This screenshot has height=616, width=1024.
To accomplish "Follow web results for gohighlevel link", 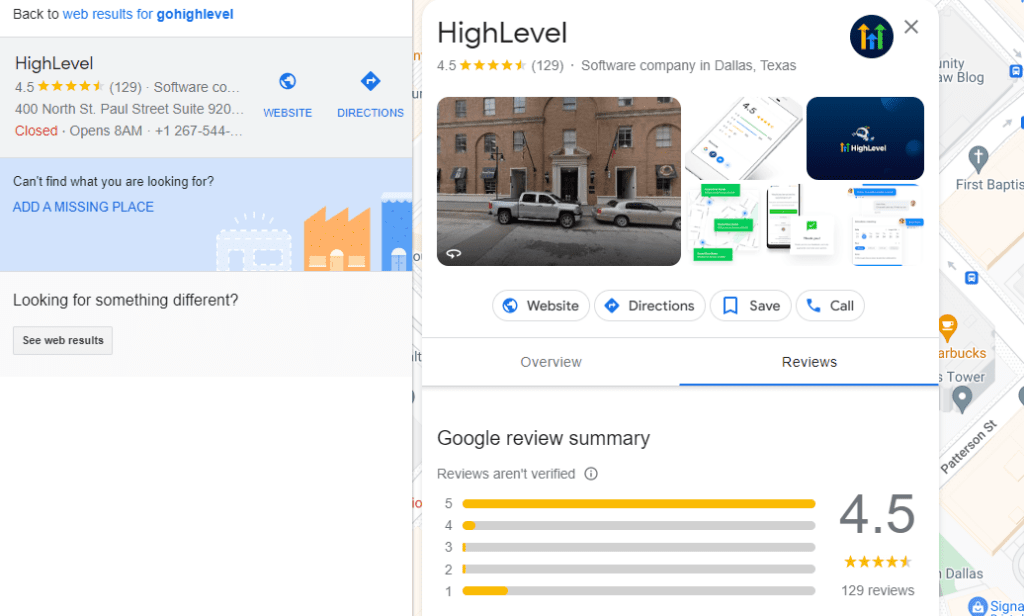I will (x=148, y=14).
